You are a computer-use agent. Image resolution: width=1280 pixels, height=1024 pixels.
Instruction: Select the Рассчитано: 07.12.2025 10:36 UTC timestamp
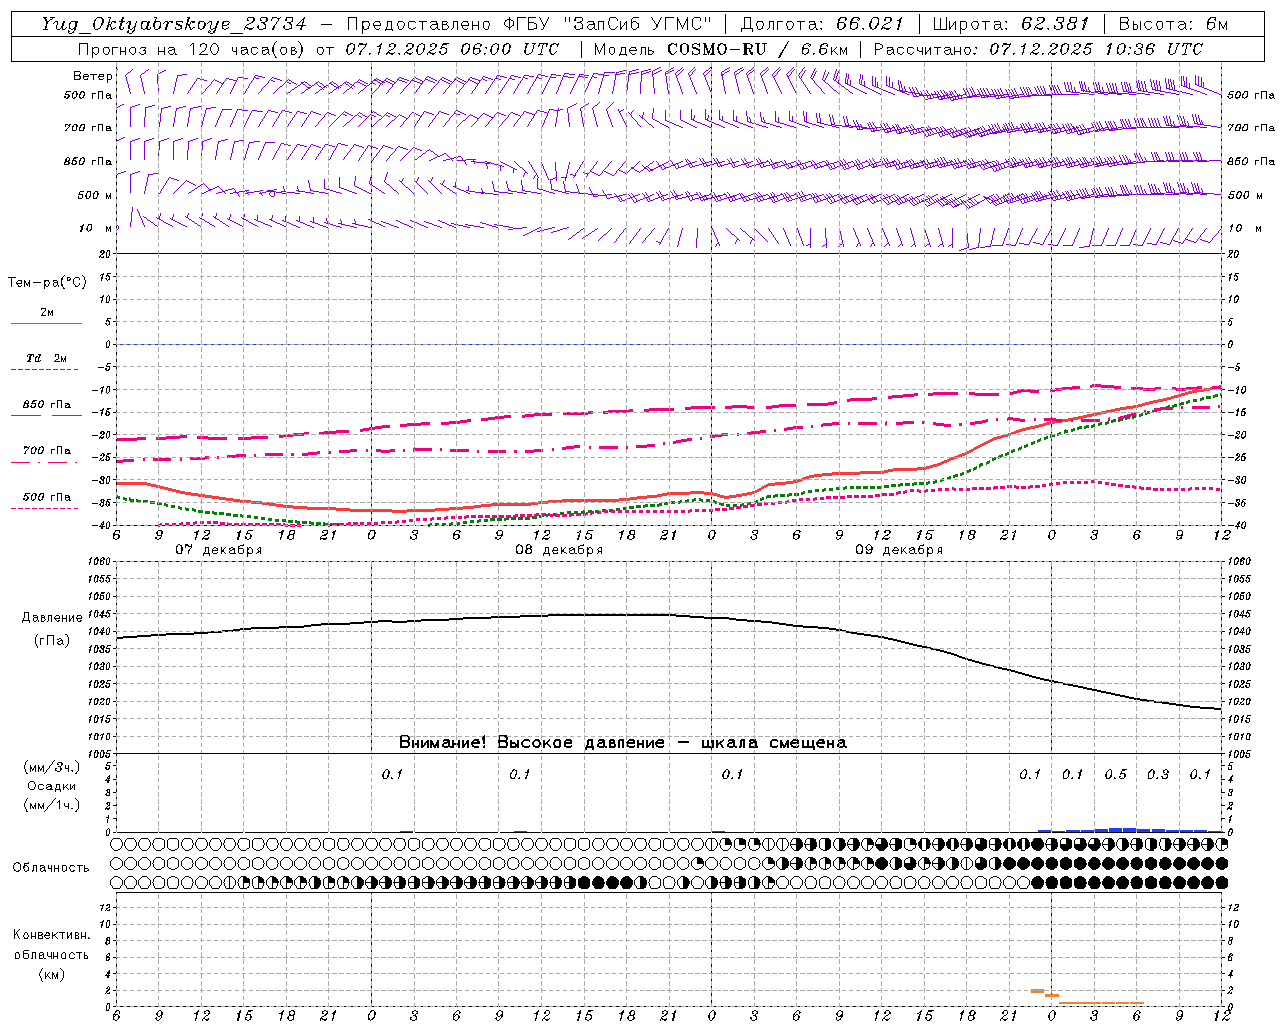[1038, 49]
